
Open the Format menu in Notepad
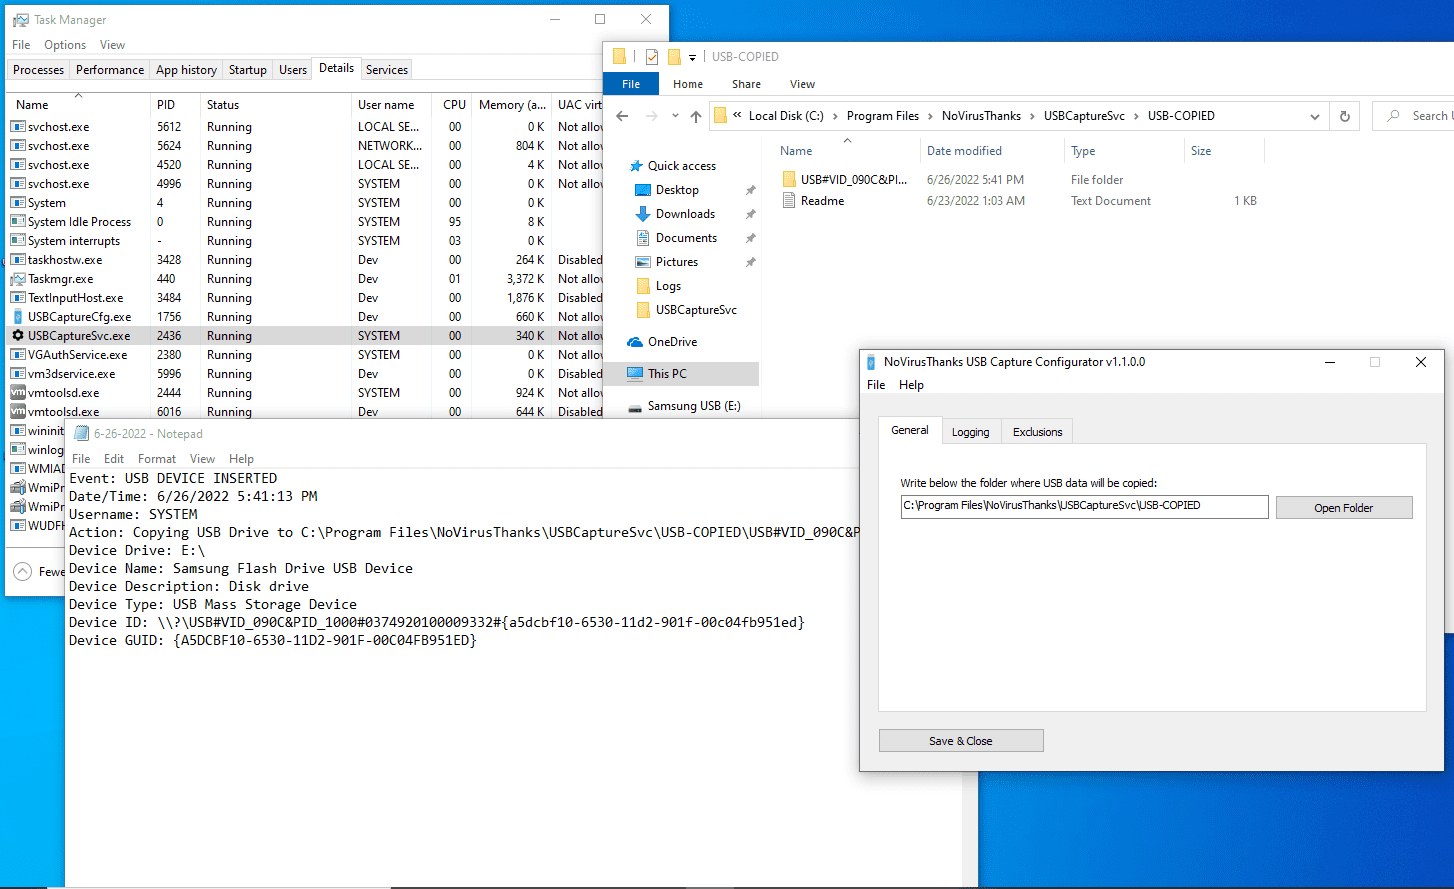[157, 459]
